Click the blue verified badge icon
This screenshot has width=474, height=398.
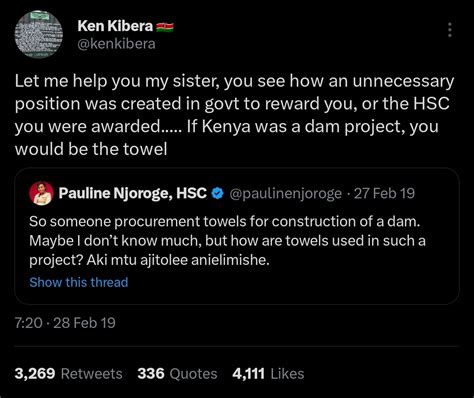coord(218,193)
